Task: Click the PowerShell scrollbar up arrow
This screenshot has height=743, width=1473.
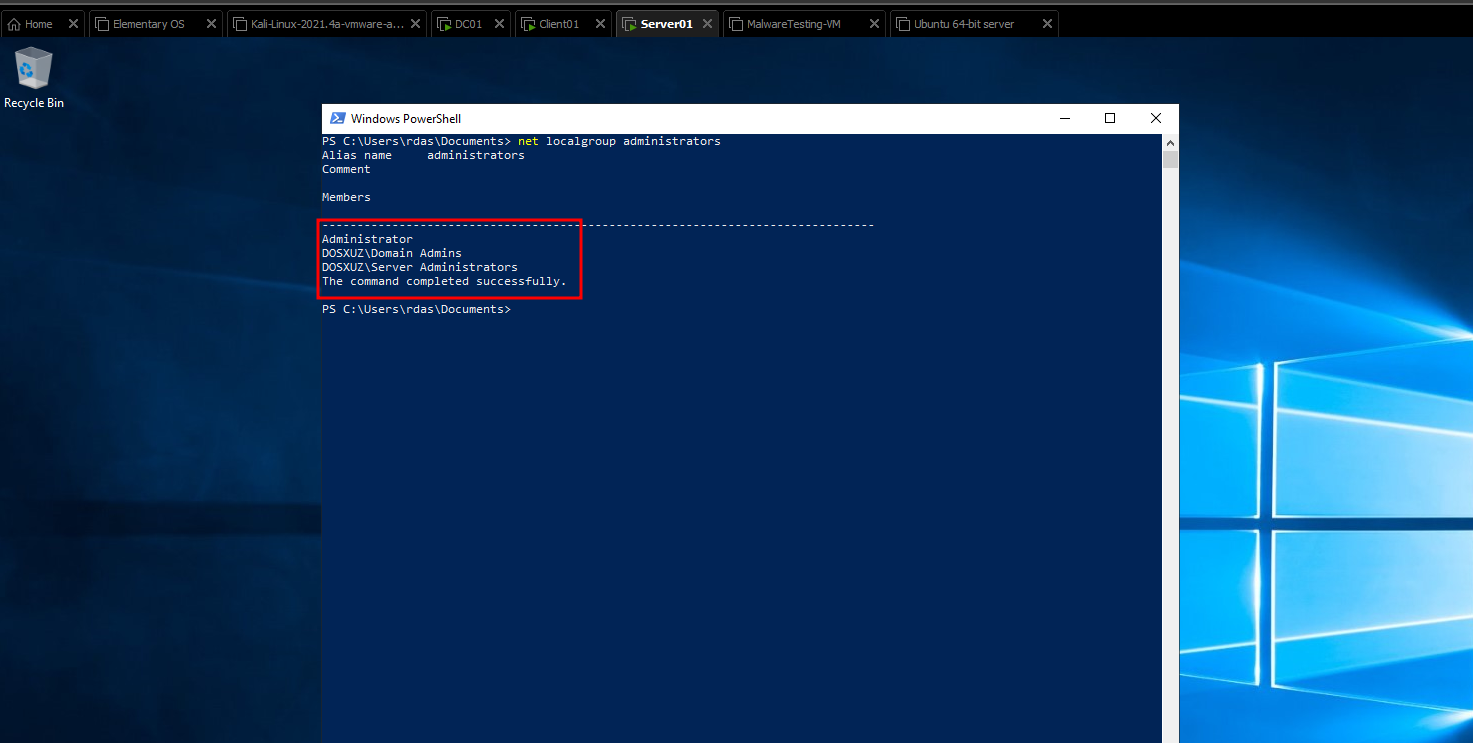Action: click(1170, 143)
